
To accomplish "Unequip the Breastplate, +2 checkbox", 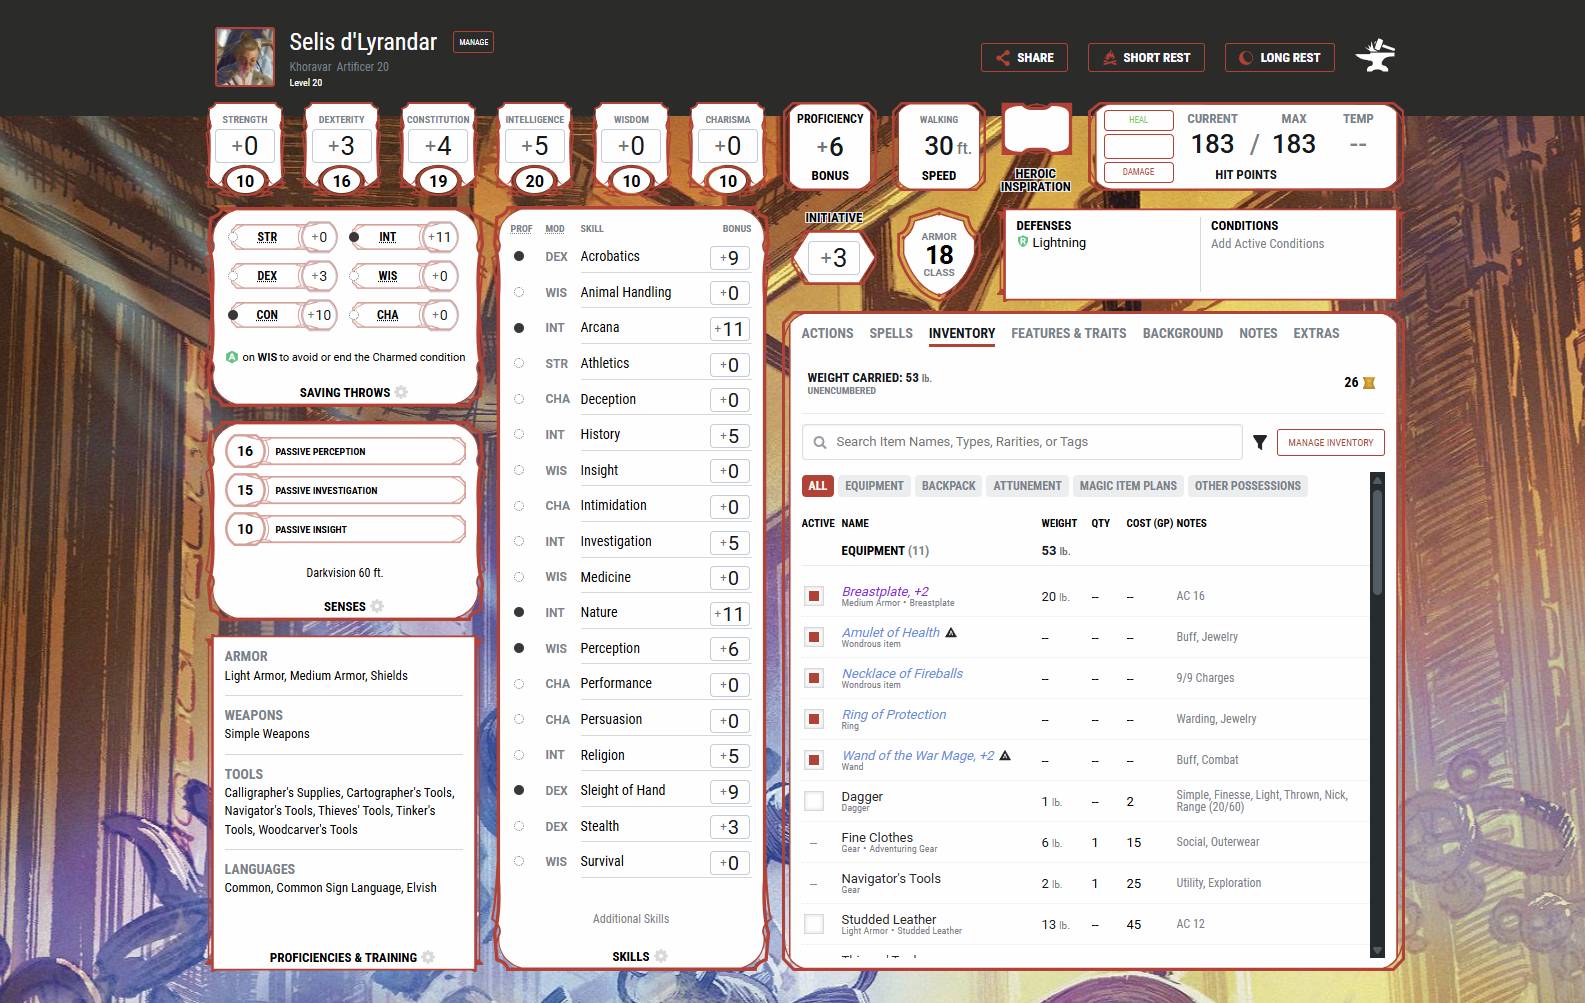I will (814, 596).
